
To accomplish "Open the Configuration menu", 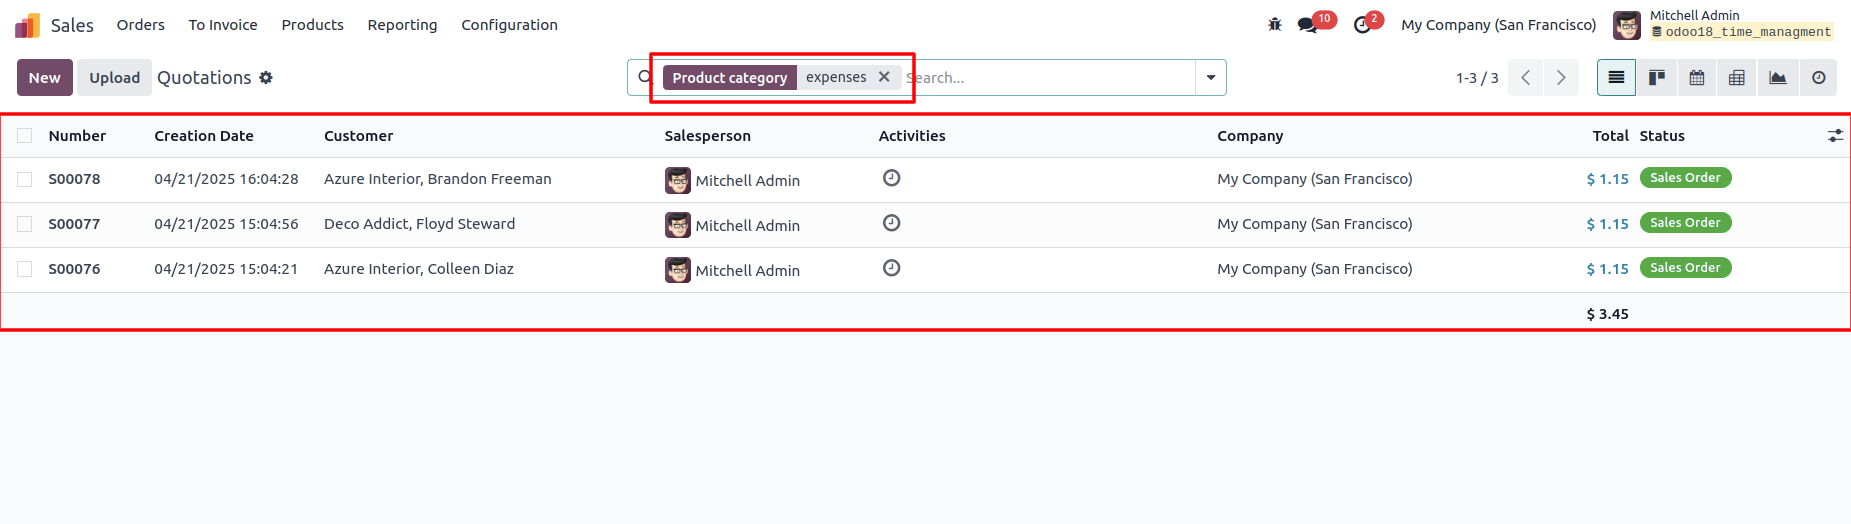I will tap(509, 25).
